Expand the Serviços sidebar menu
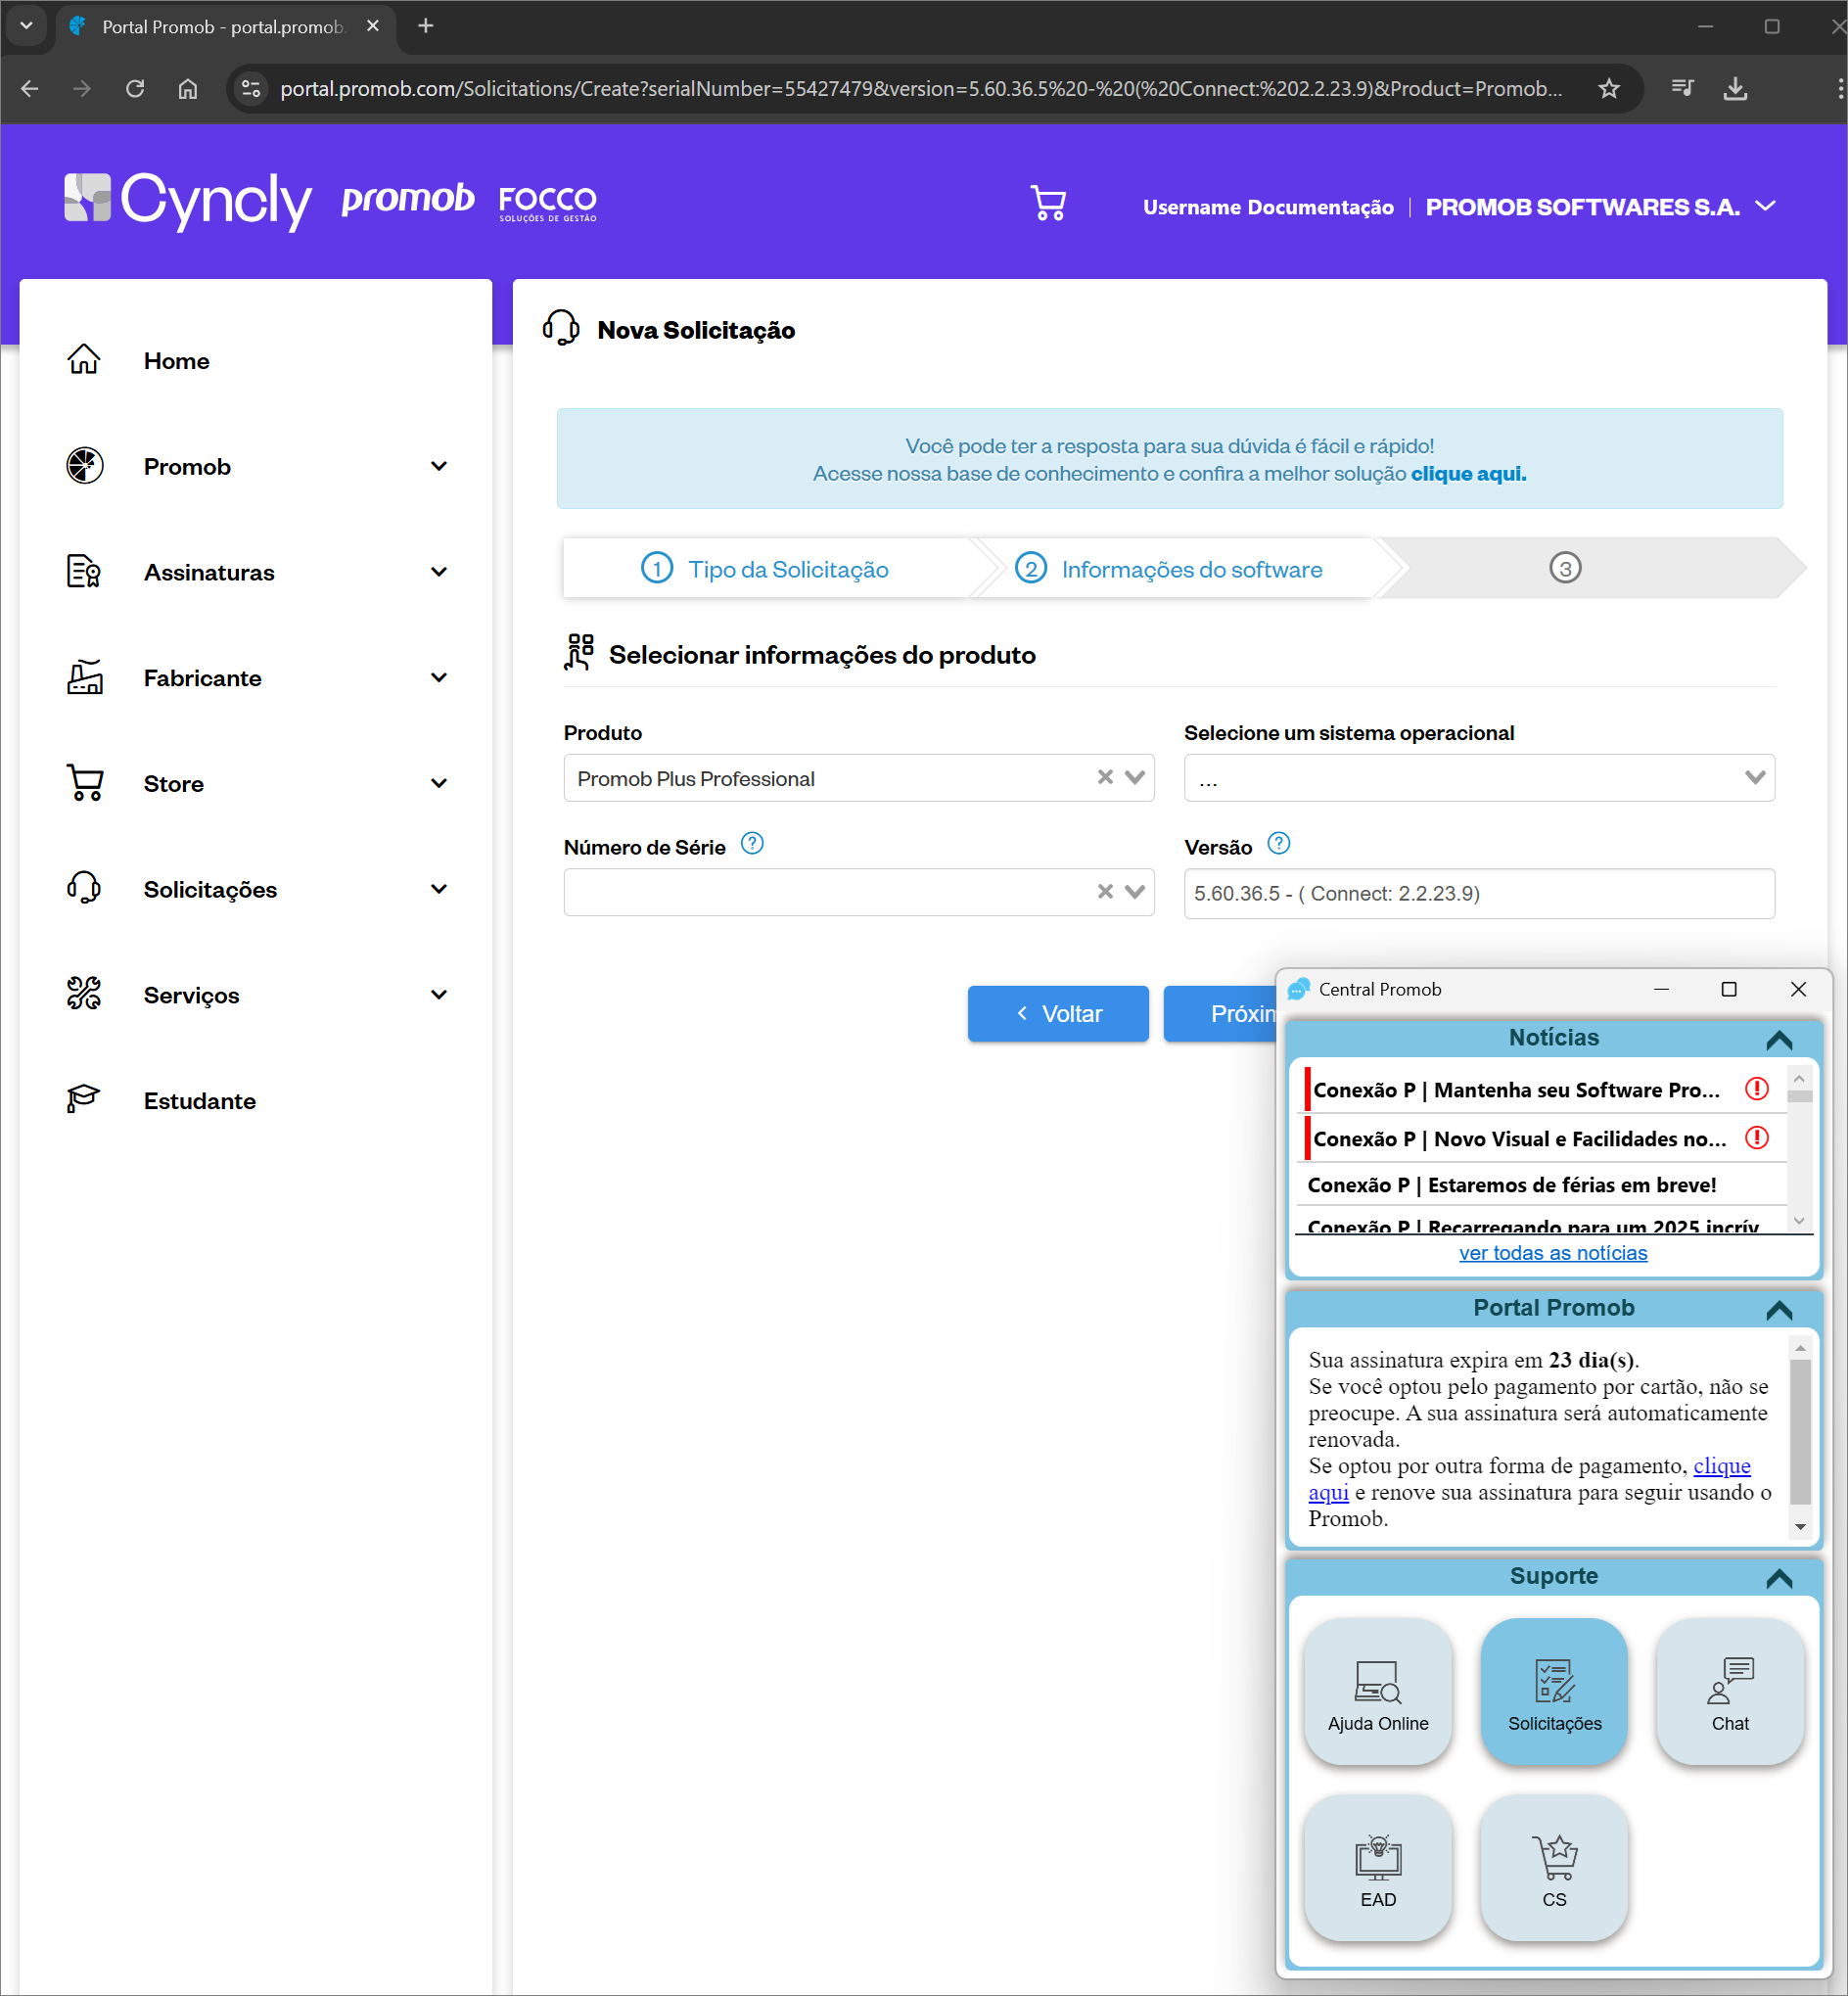This screenshot has width=1848, height=1996. (439, 994)
